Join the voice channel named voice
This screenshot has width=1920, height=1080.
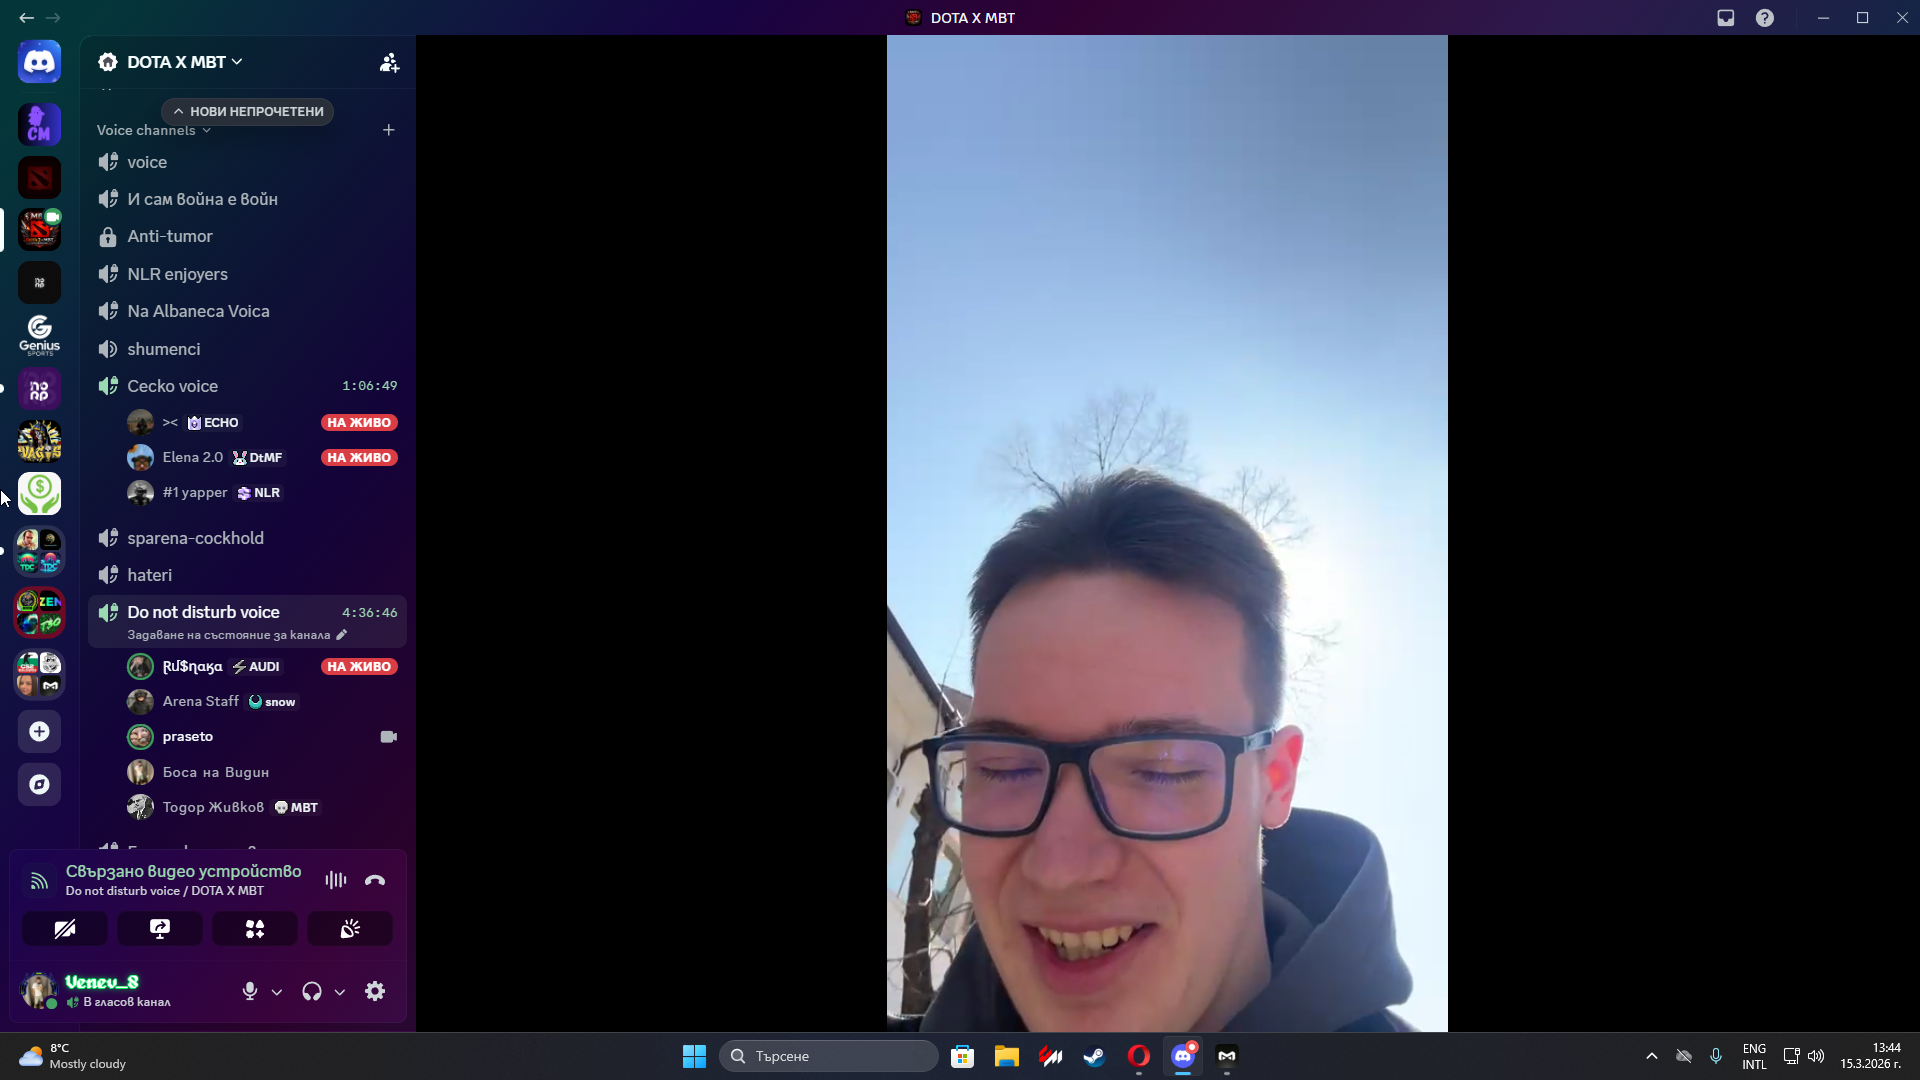click(x=247, y=162)
